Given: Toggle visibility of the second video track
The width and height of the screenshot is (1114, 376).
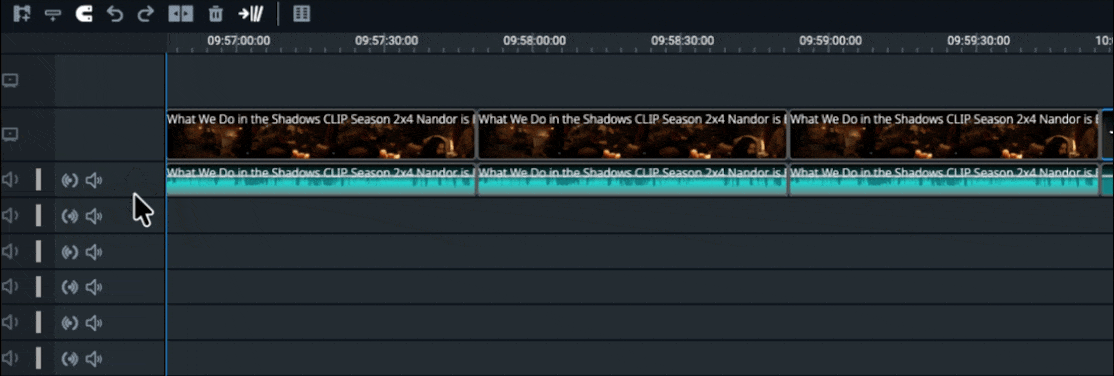Looking at the screenshot, I should click(x=10, y=134).
